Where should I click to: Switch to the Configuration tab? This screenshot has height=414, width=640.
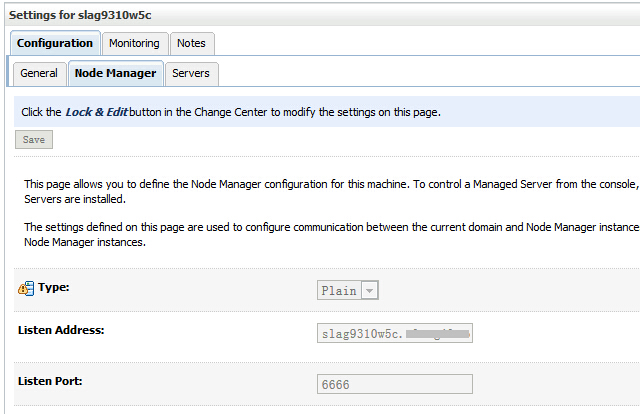click(x=55, y=43)
